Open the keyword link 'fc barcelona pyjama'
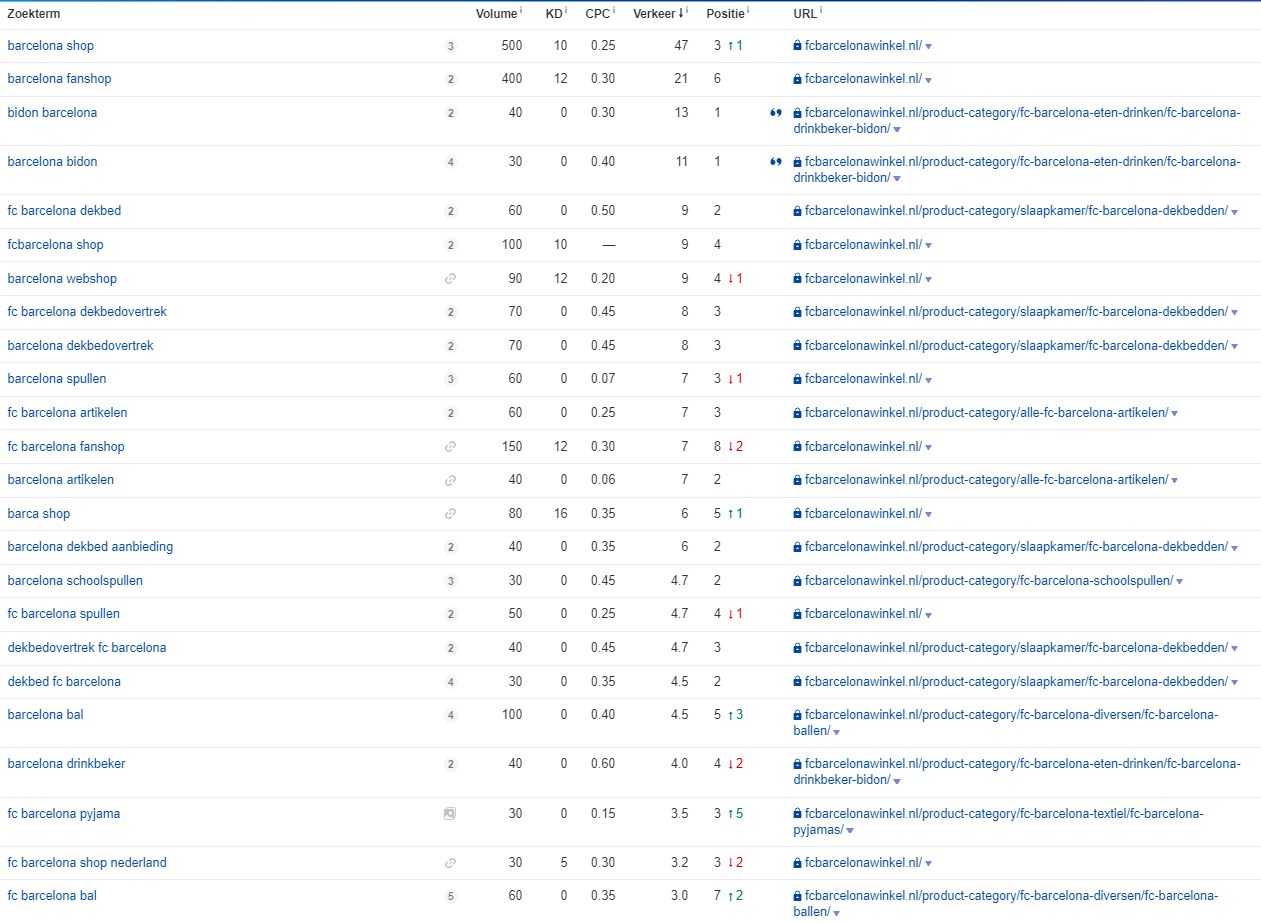This screenshot has height=923, width=1261. (64, 814)
